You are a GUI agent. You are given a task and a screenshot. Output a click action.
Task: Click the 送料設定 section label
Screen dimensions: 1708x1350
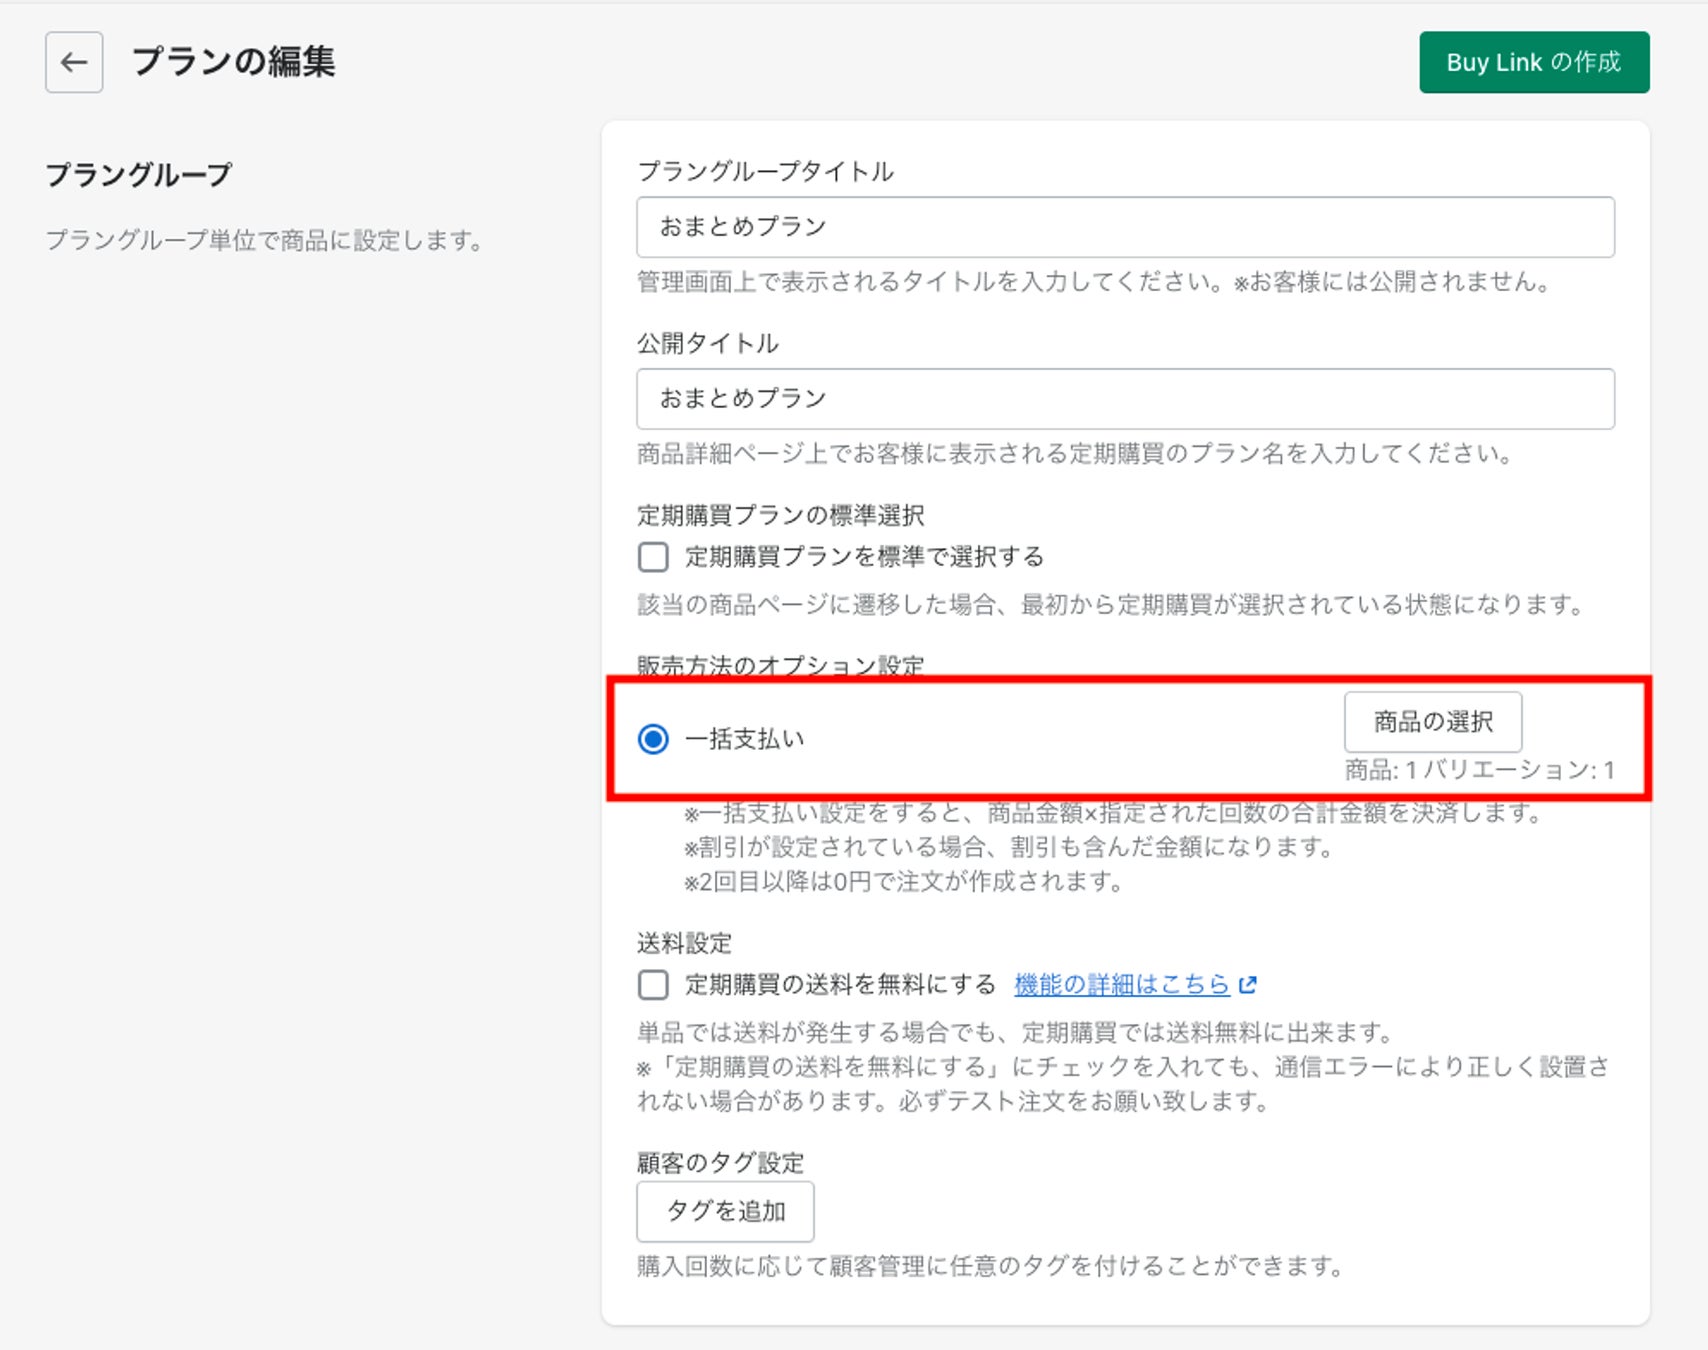(x=684, y=943)
